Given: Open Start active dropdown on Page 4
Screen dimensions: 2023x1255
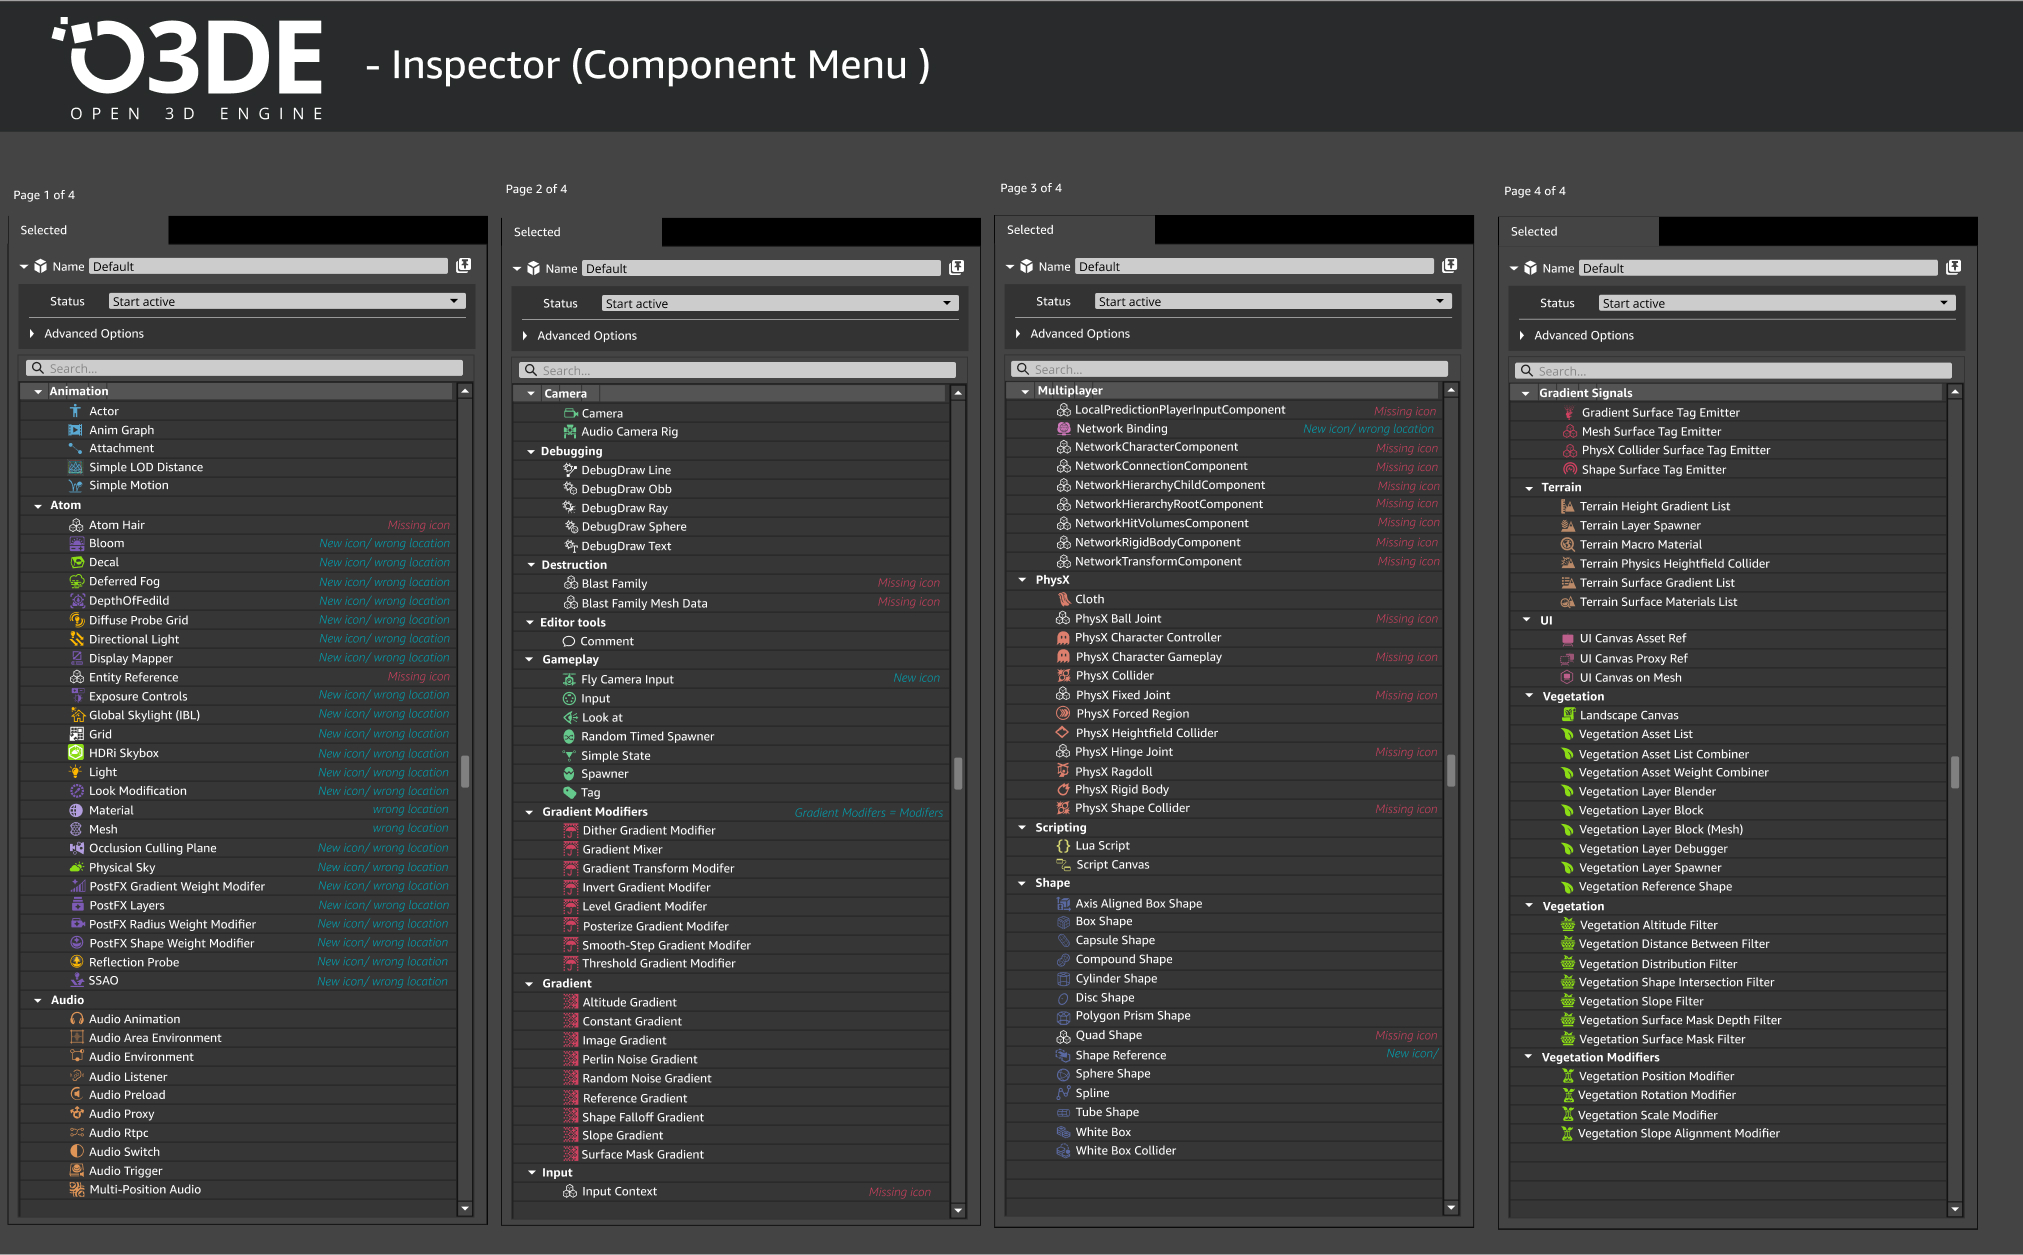Looking at the screenshot, I should click(x=1777, y=303).
